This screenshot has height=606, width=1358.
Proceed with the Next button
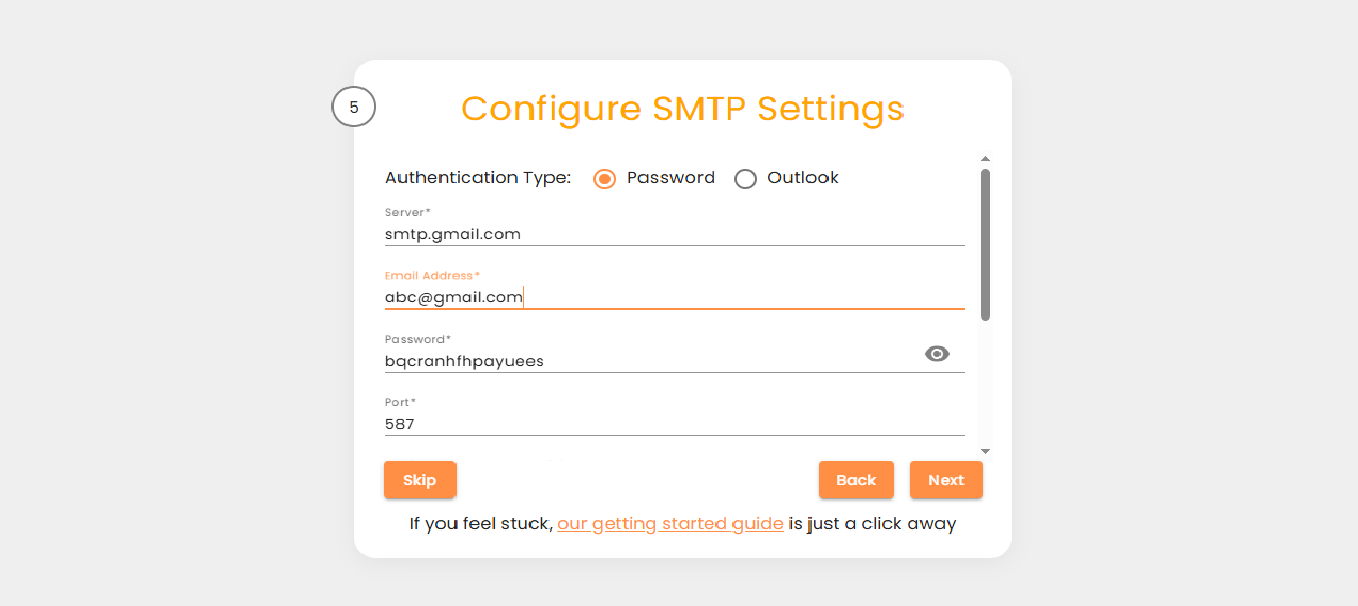click(x=946, y=480)
